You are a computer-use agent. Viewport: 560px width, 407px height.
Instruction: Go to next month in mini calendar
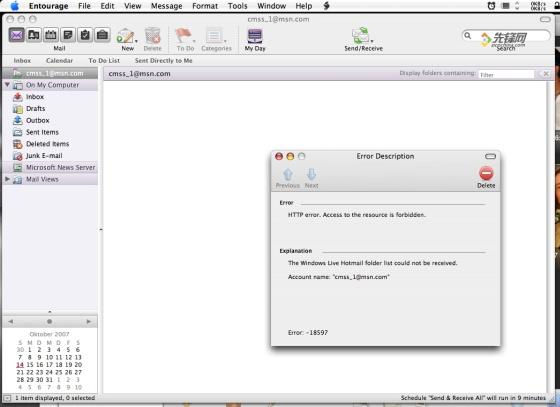(x=89, y=322)
